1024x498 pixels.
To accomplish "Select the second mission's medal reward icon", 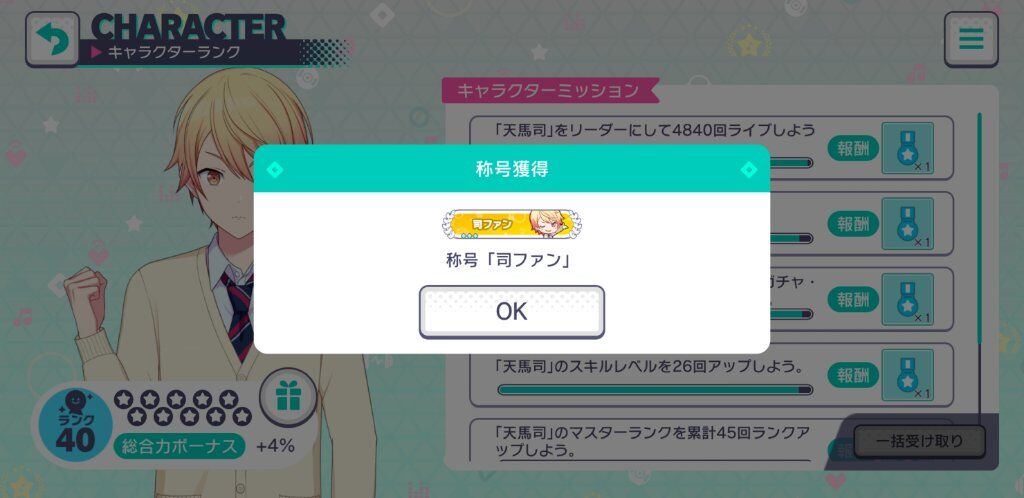I will (x=907, y=224).
